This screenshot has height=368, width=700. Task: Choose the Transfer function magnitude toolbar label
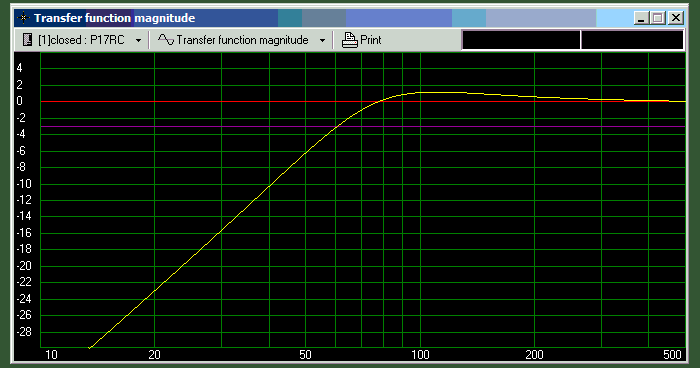point(242,40)
